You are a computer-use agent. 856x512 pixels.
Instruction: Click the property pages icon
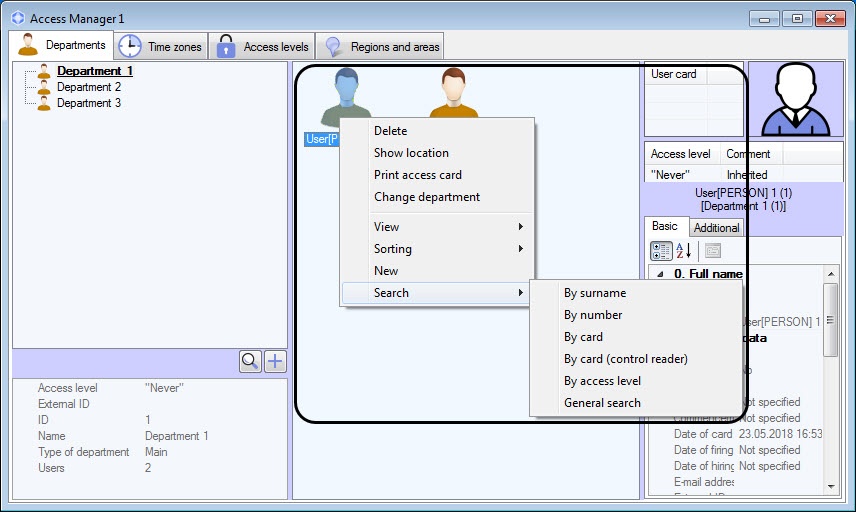(x=712, y=251)
